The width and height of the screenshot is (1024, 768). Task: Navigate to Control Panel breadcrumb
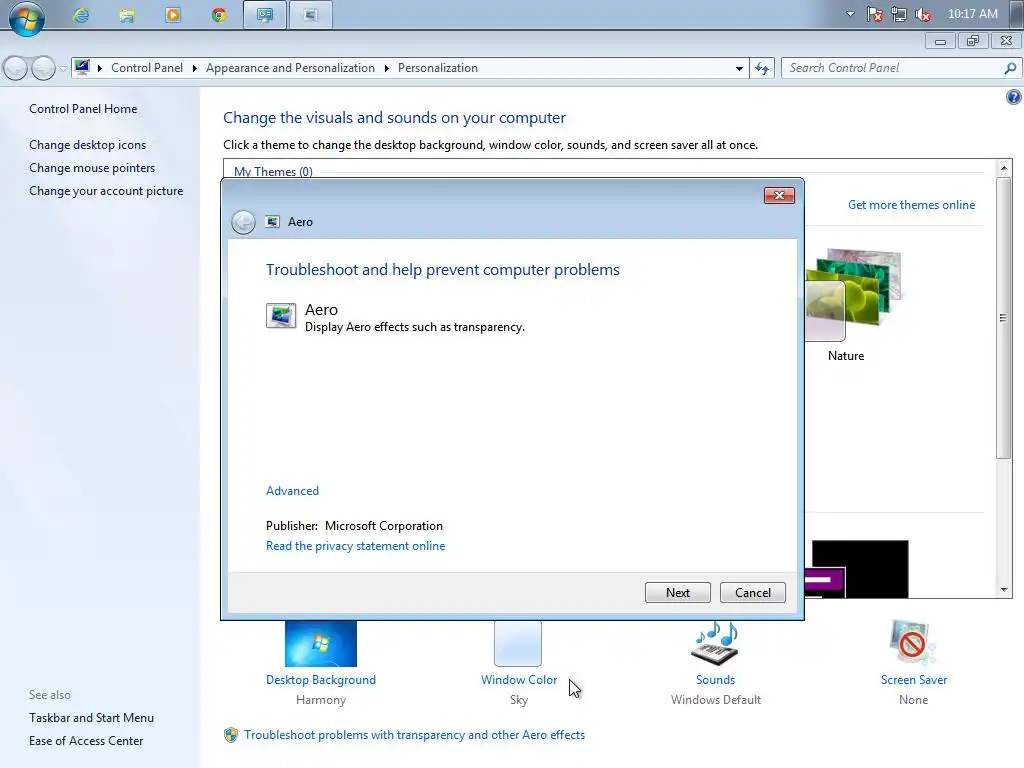147,68
